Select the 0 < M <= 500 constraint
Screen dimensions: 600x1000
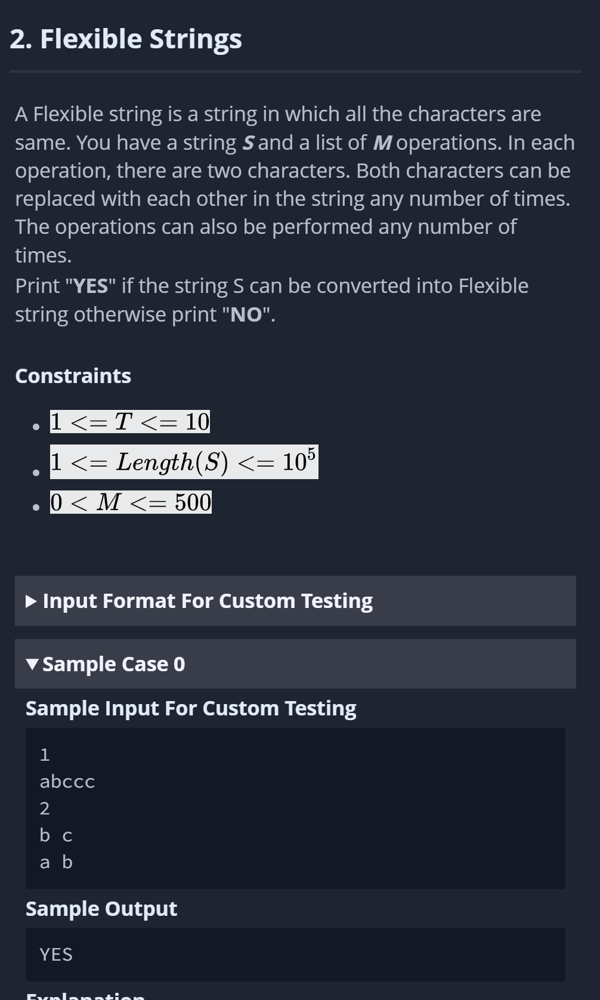click(x=131, y=503)
